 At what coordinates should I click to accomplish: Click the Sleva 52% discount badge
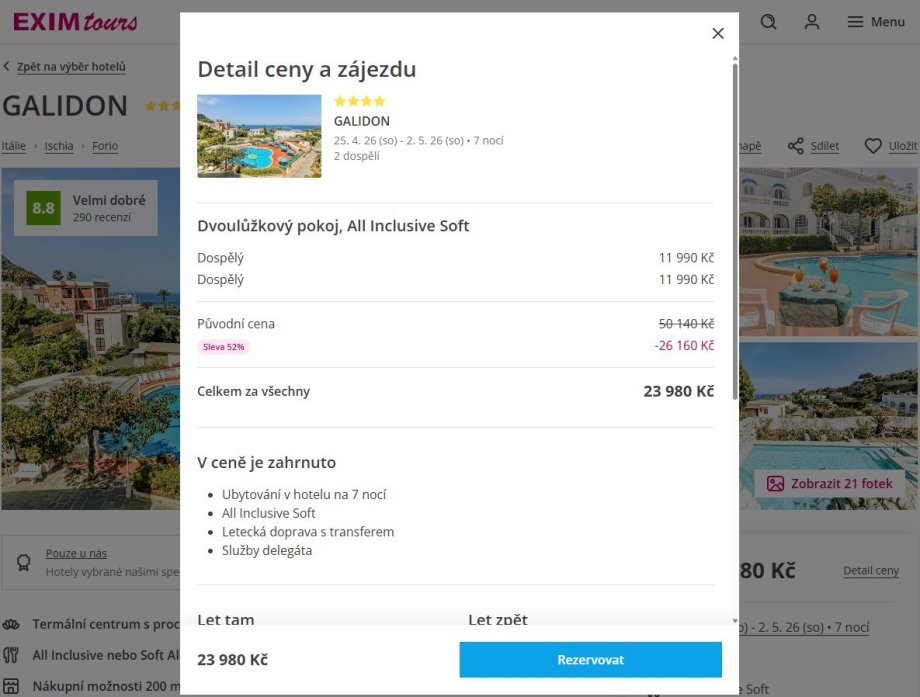(x=223, y=347)
